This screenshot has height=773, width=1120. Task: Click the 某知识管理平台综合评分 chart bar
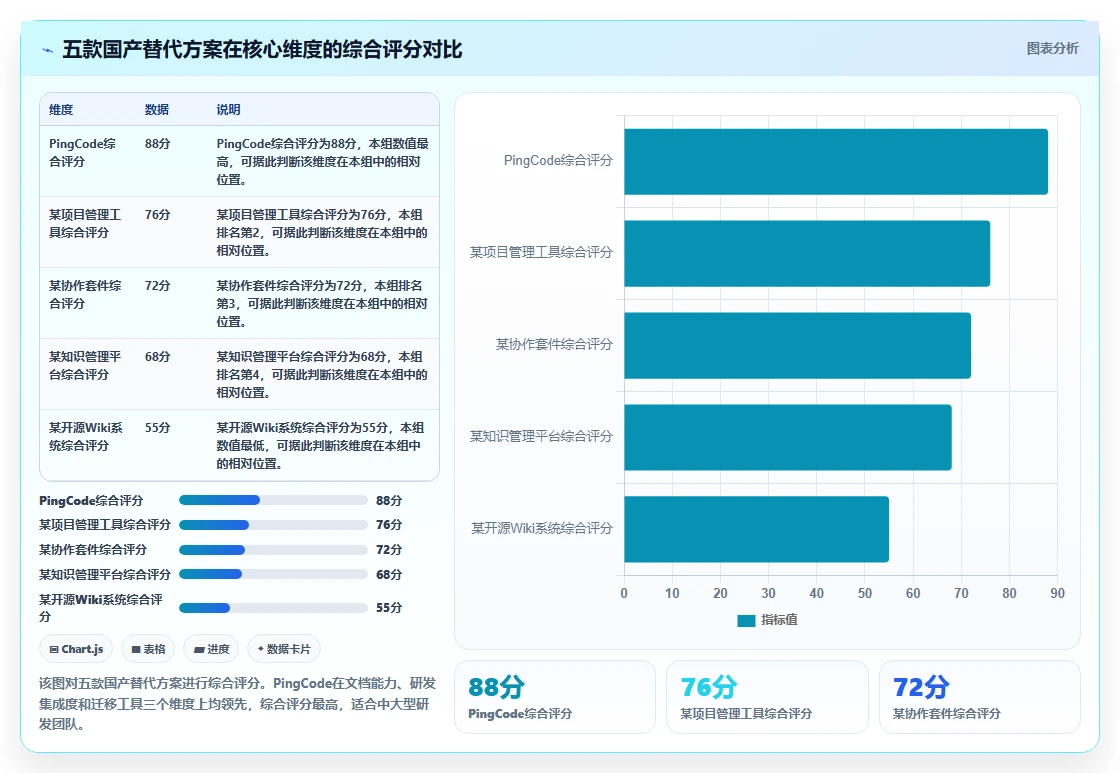tap(788, 437)
